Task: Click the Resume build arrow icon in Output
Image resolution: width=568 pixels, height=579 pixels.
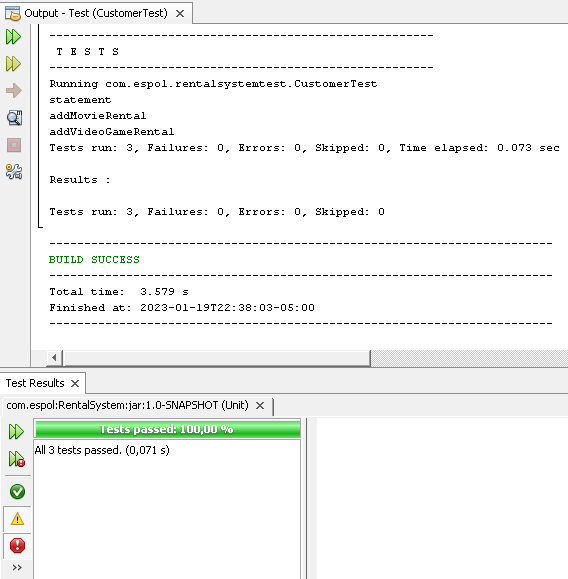Action: coord(14,90)
